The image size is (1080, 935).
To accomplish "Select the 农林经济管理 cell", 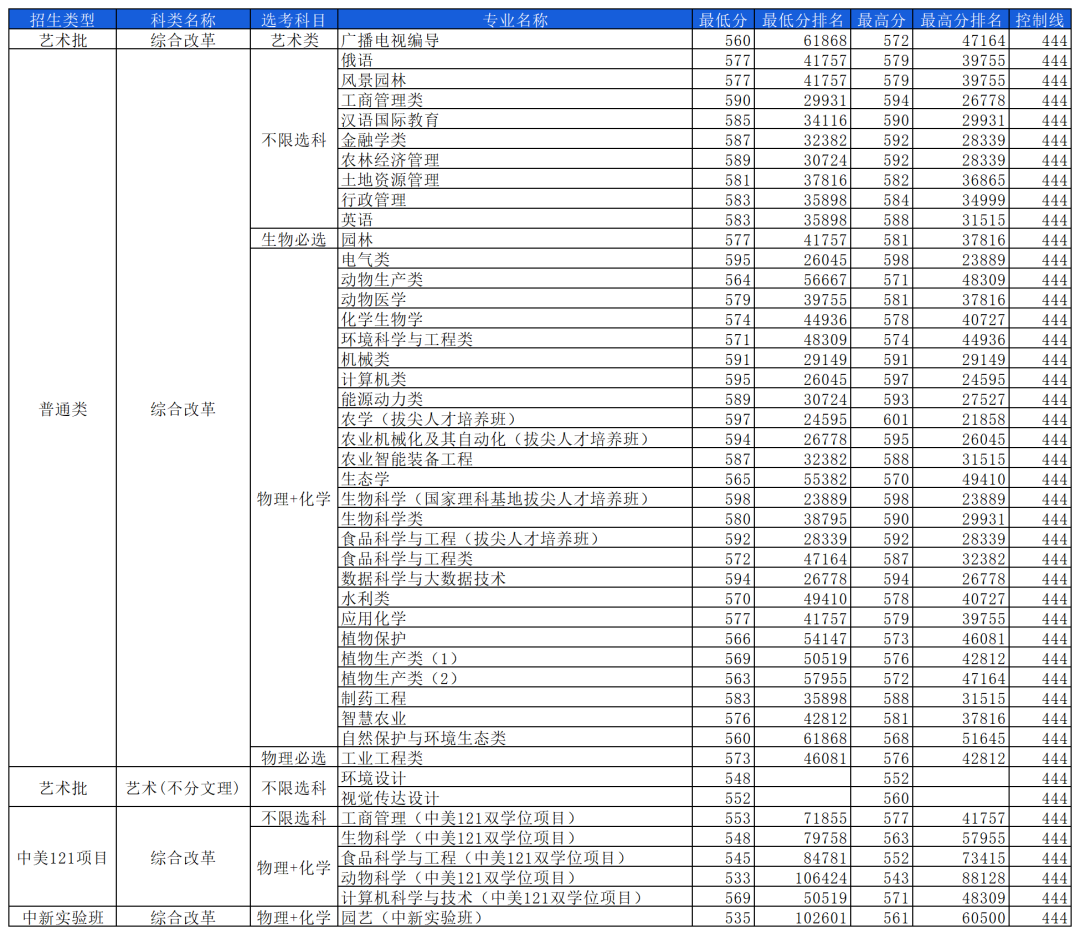I will 515,160.
